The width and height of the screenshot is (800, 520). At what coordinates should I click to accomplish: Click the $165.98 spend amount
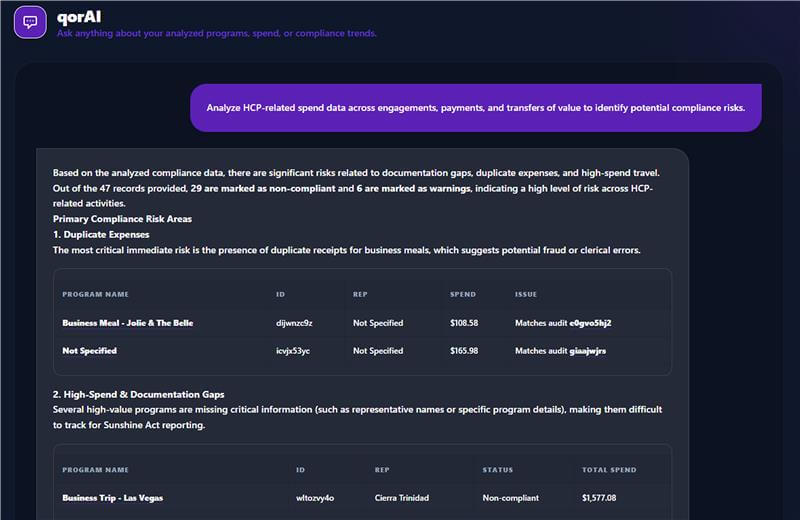tap(465, 351)
